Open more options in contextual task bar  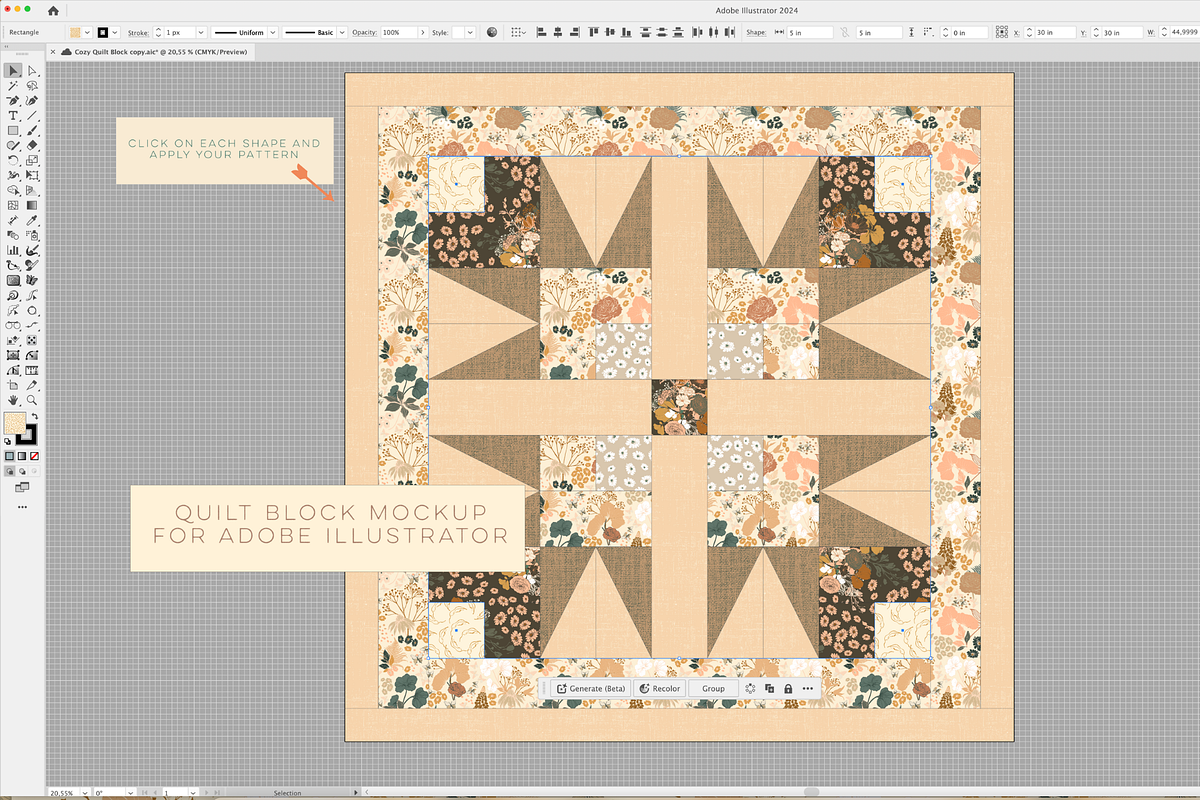click(807, 689)
